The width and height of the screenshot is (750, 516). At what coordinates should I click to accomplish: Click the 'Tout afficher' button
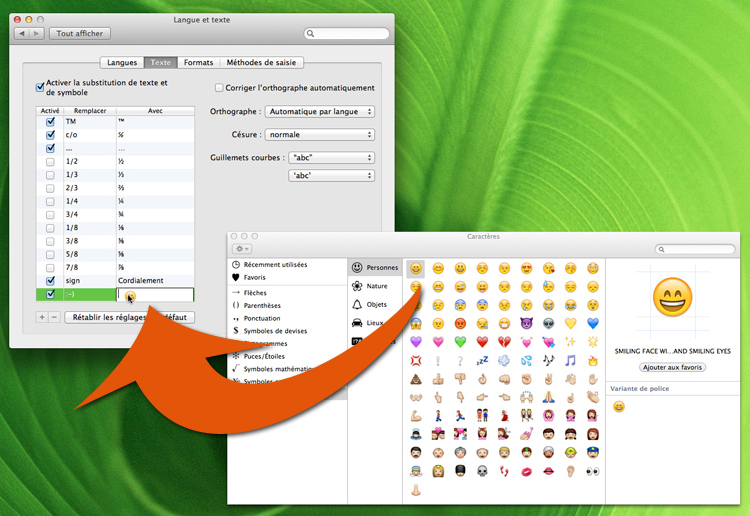80,33
